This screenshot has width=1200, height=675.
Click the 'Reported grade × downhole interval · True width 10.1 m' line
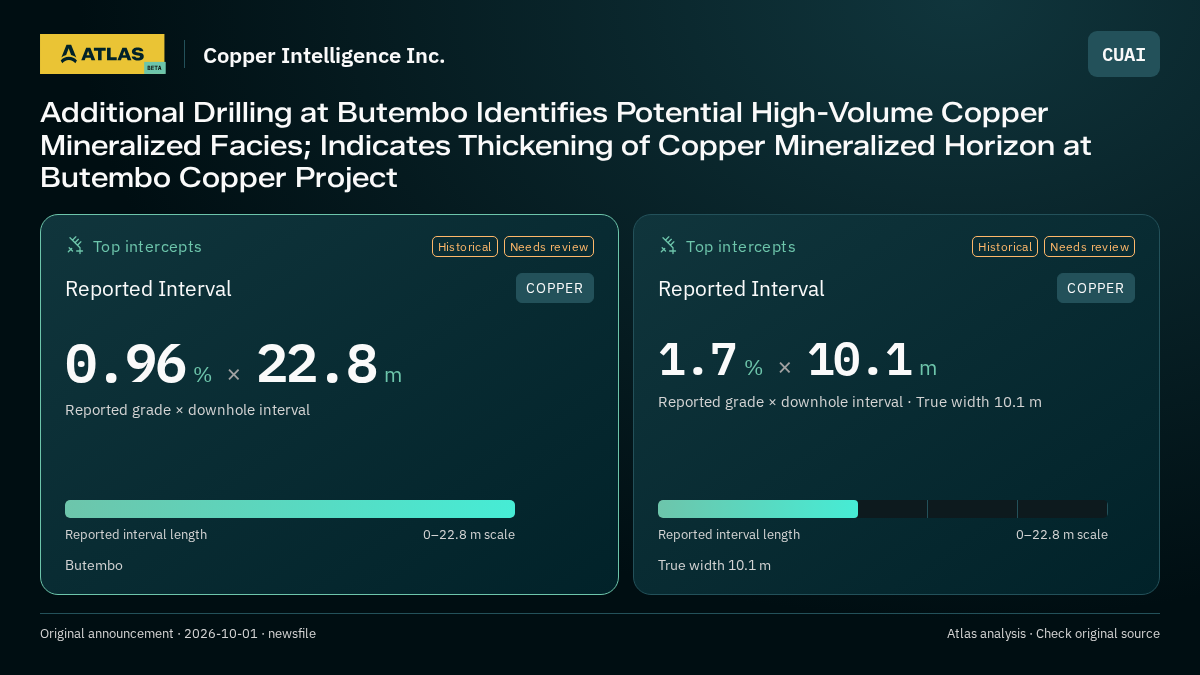point(850,402)
